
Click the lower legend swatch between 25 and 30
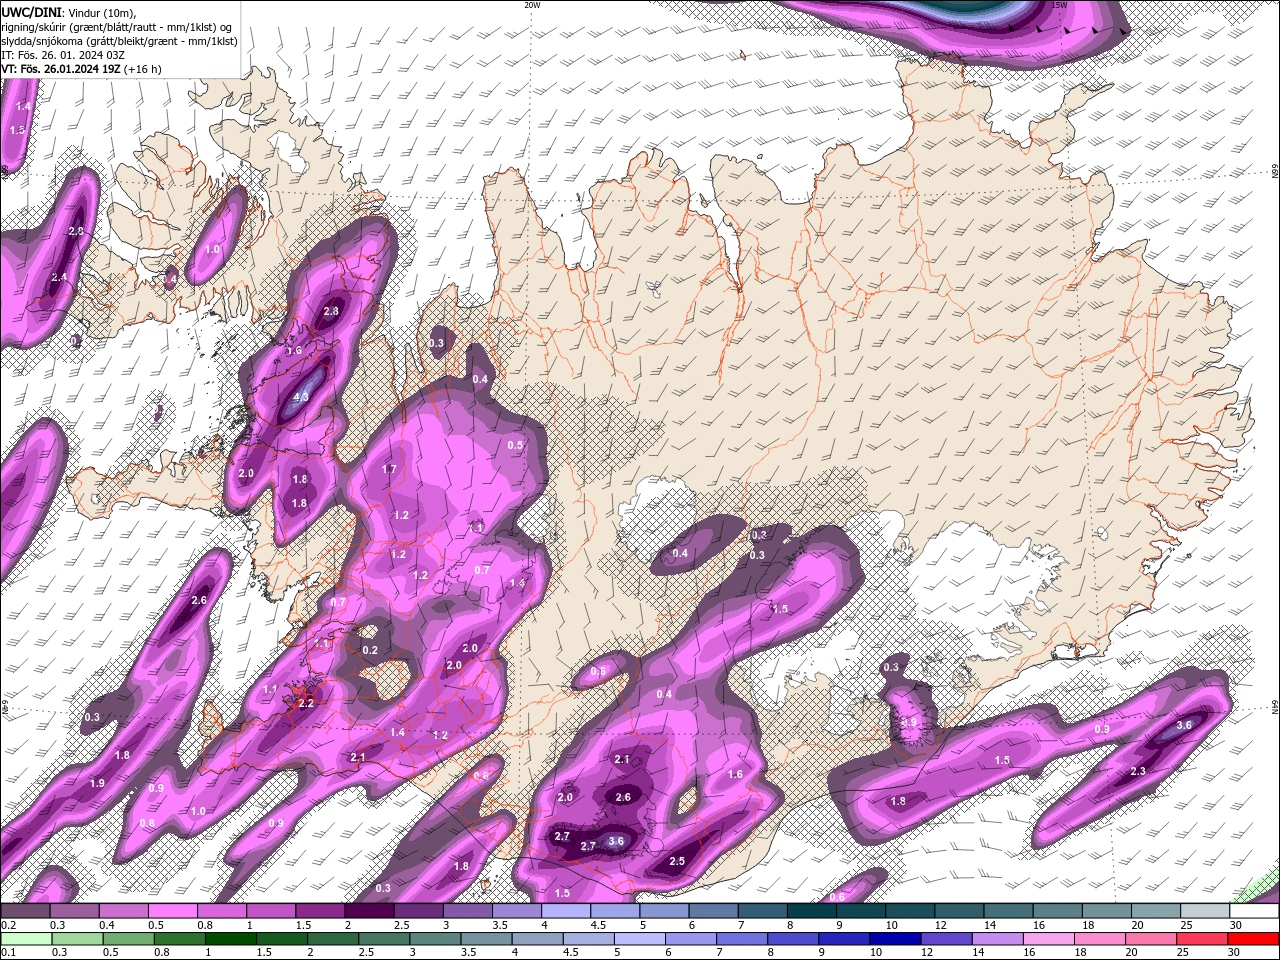pyautogui.click(x=1201, y=939)
